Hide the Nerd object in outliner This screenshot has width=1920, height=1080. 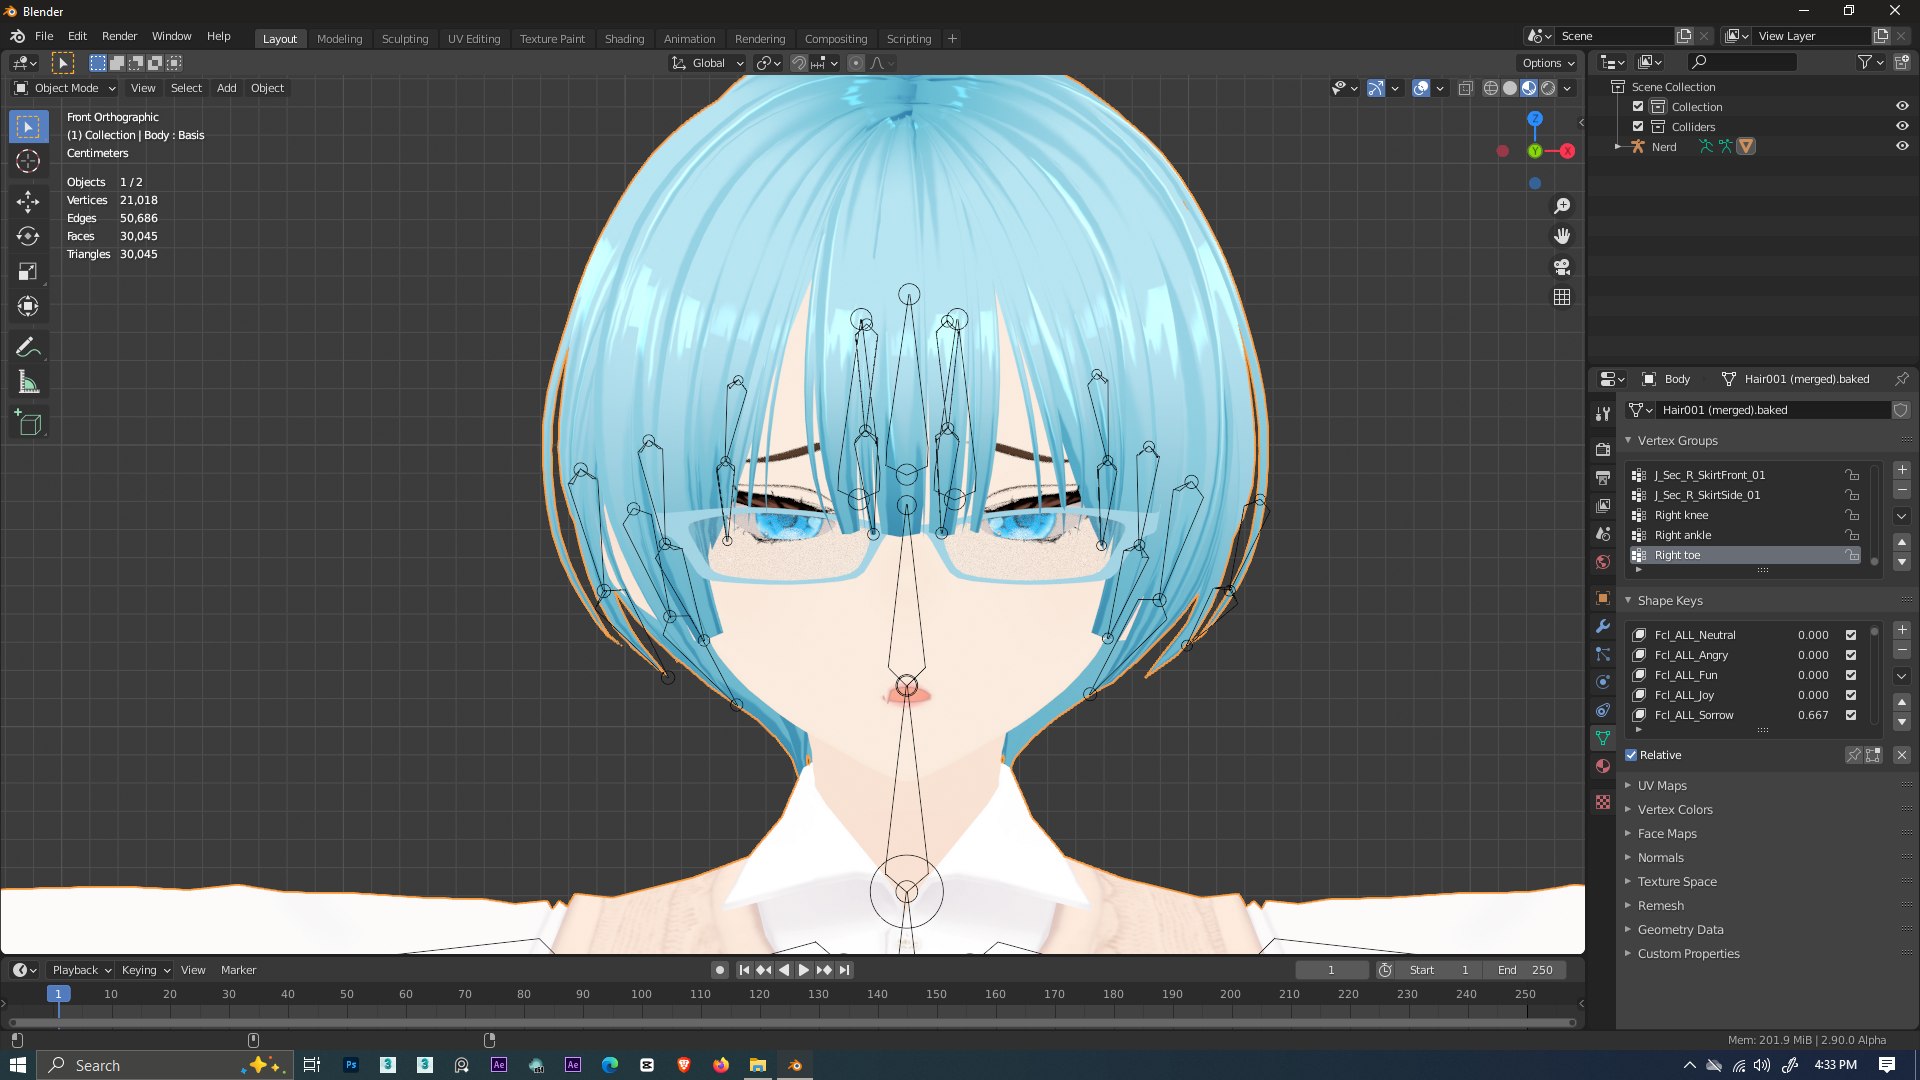(1902, 146)
